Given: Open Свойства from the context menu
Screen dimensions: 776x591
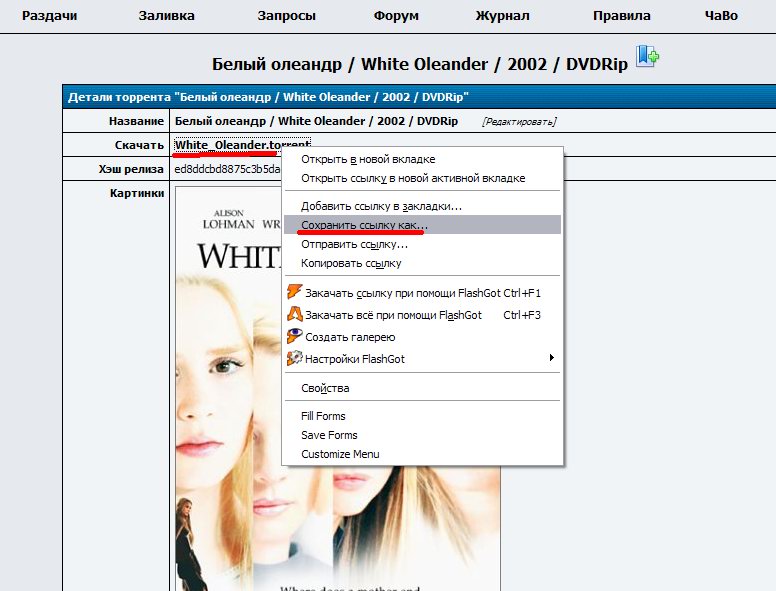Looking at the screenshot, I should (422, 388).
